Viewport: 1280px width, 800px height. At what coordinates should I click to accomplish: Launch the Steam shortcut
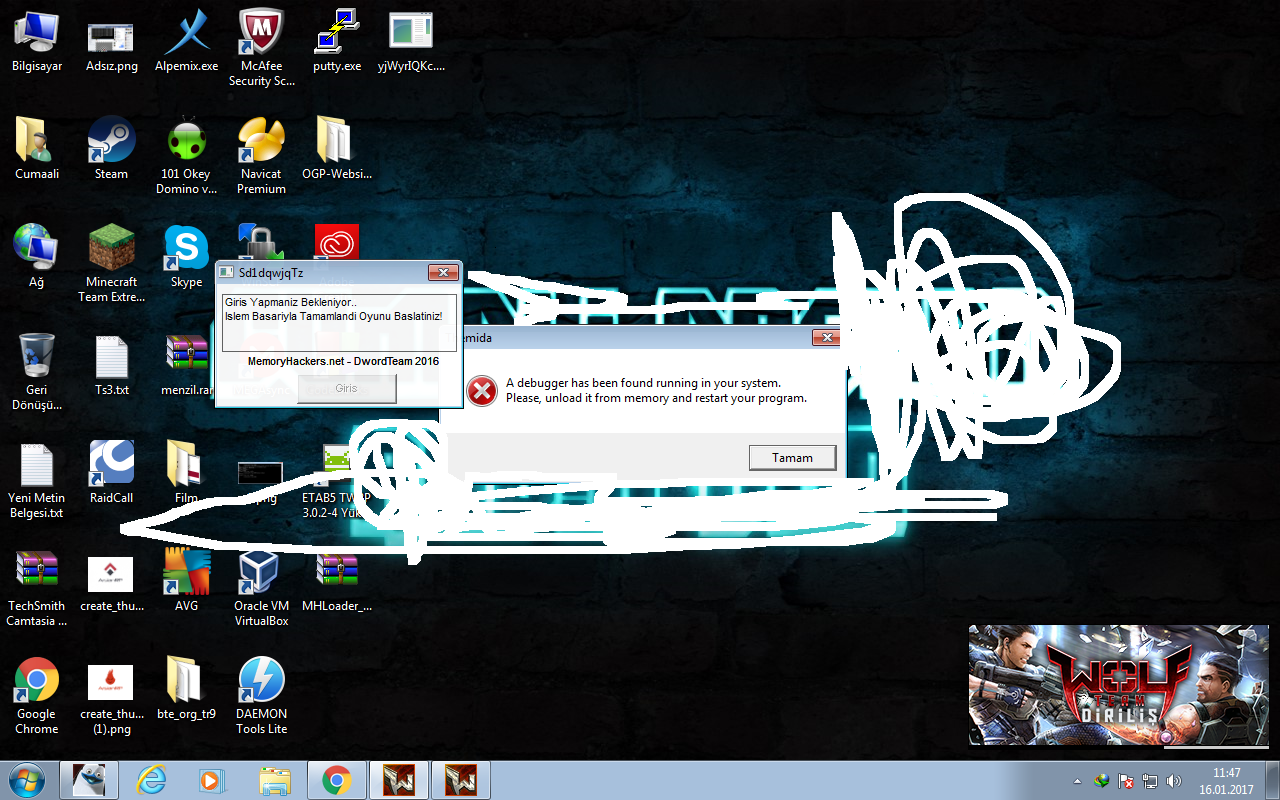[x=111, y=148]
